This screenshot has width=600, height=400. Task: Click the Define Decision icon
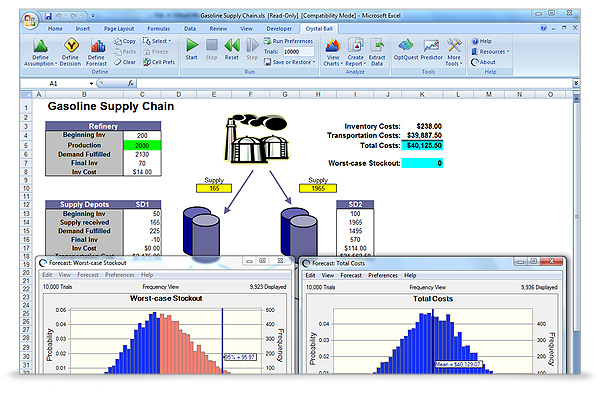[71, 47]
